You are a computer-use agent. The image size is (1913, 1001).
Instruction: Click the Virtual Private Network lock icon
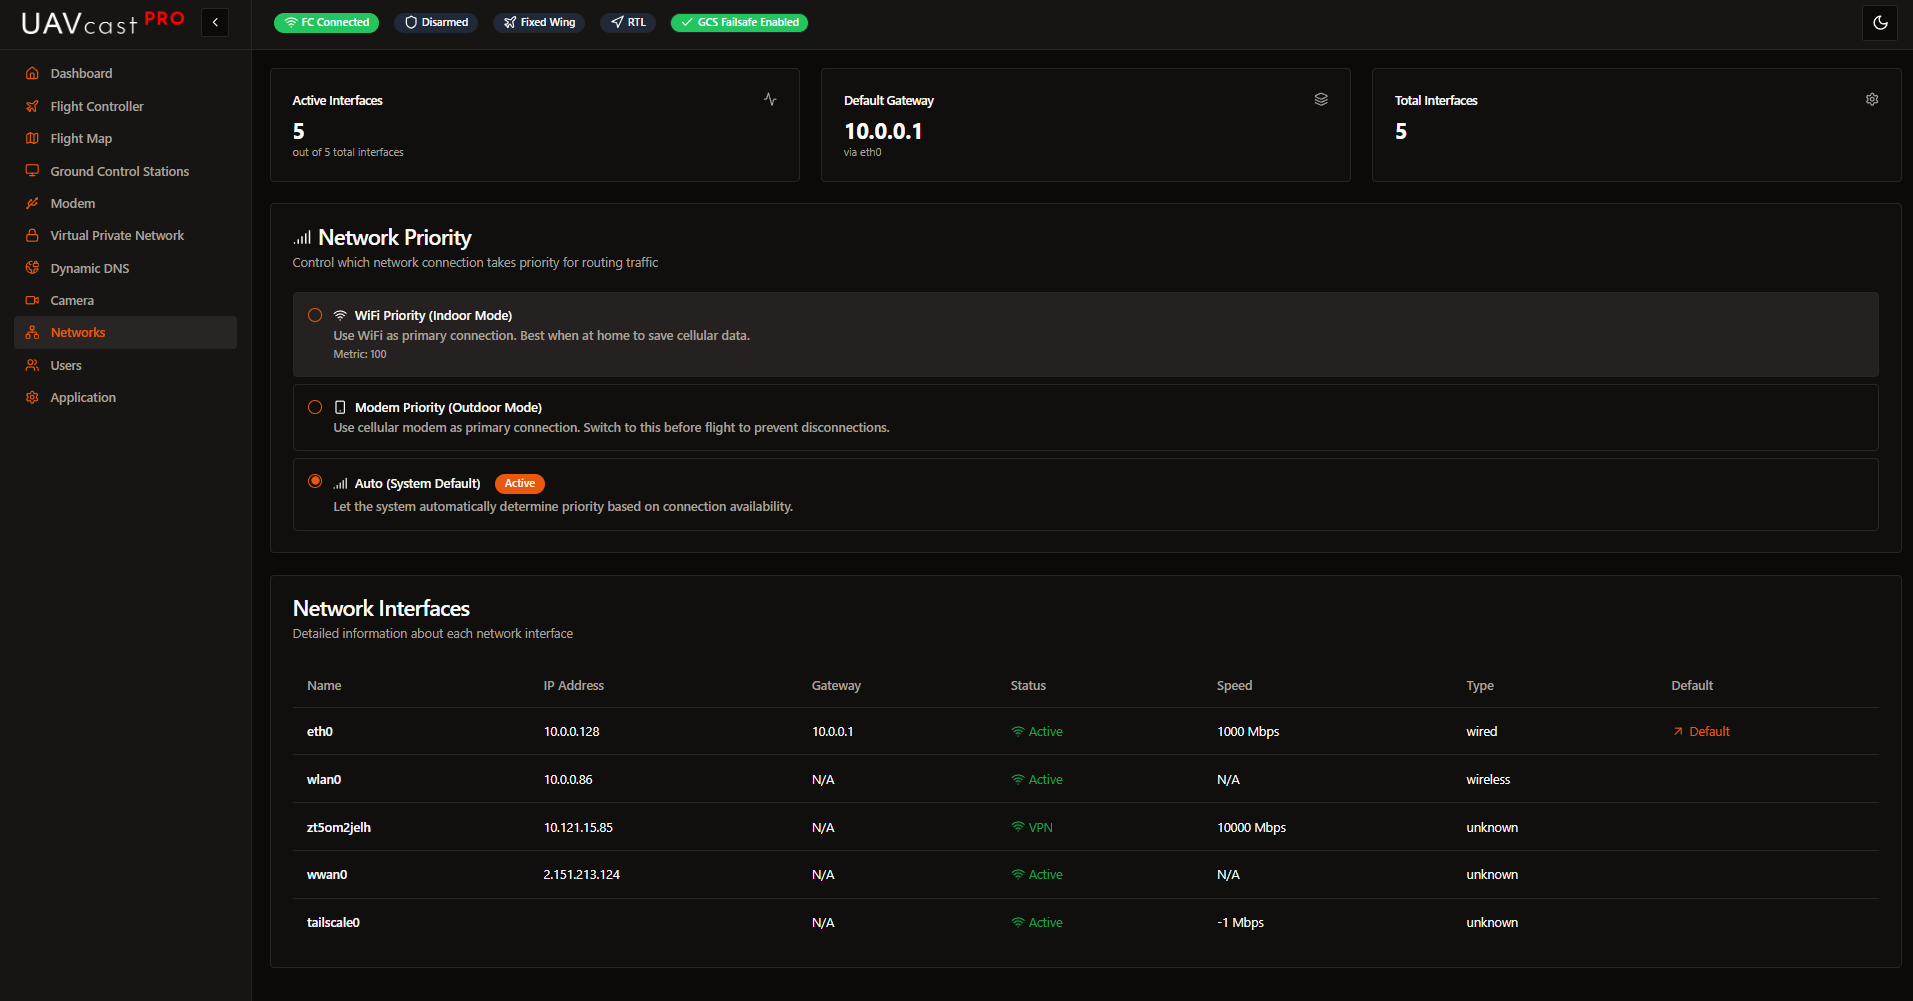point(32,236)
